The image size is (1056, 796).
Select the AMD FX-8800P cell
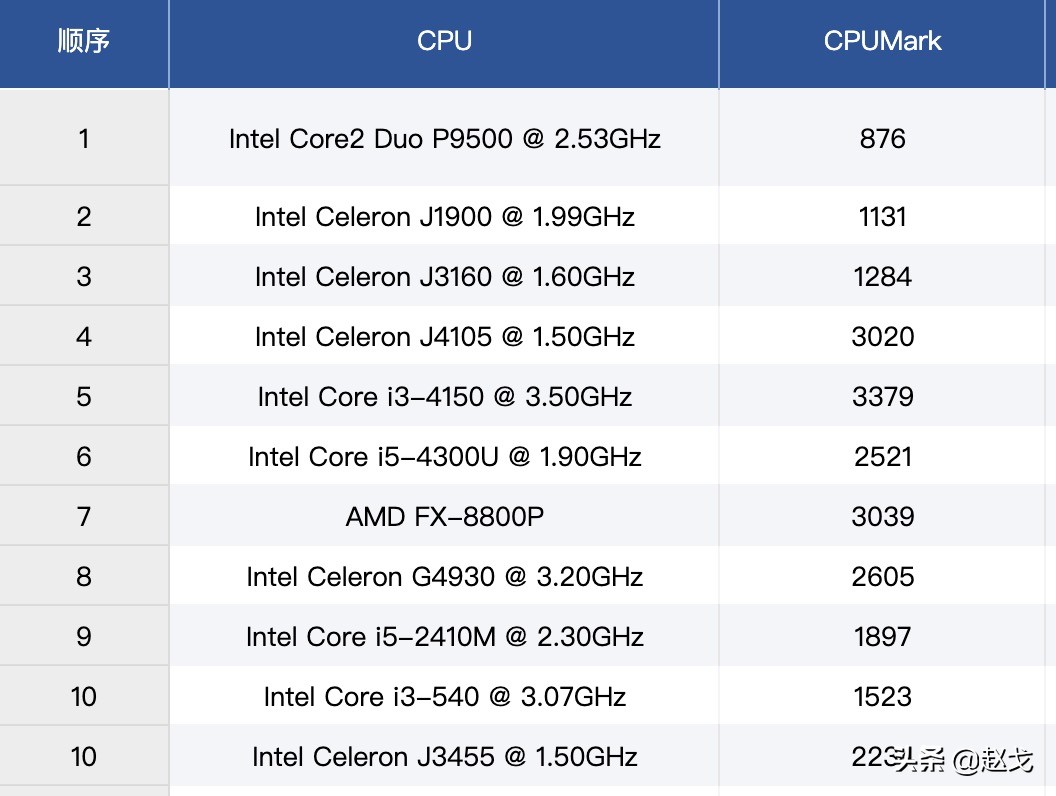coord(444,517)
